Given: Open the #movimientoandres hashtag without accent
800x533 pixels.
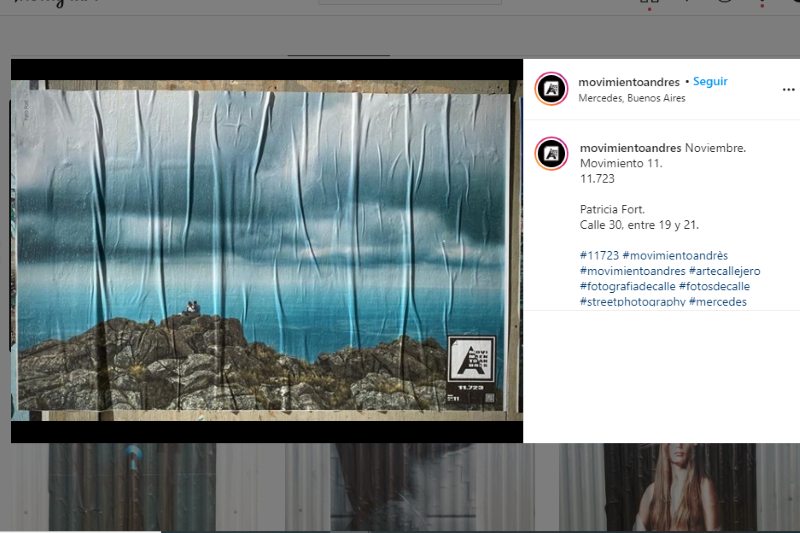Looking at the screenshot, I should pos(632,271).
